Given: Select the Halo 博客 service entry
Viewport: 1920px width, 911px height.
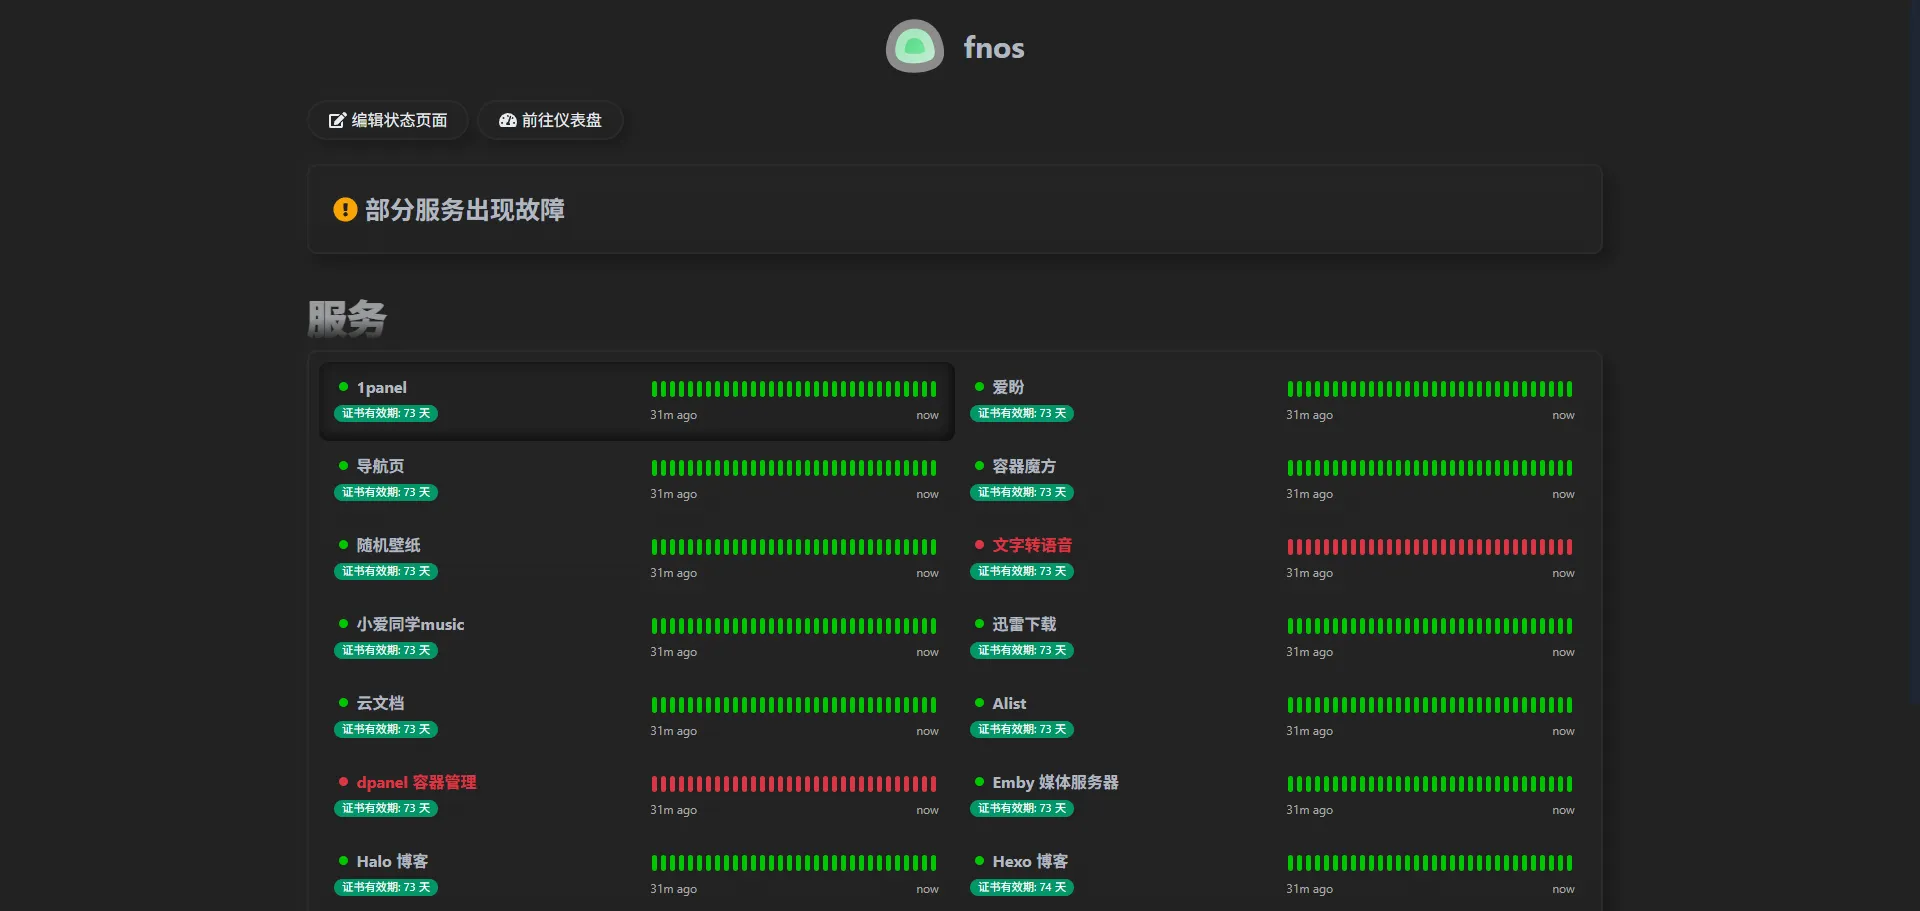Looking at the screenshot, I should pyautogui.click(x=392, y=861).
